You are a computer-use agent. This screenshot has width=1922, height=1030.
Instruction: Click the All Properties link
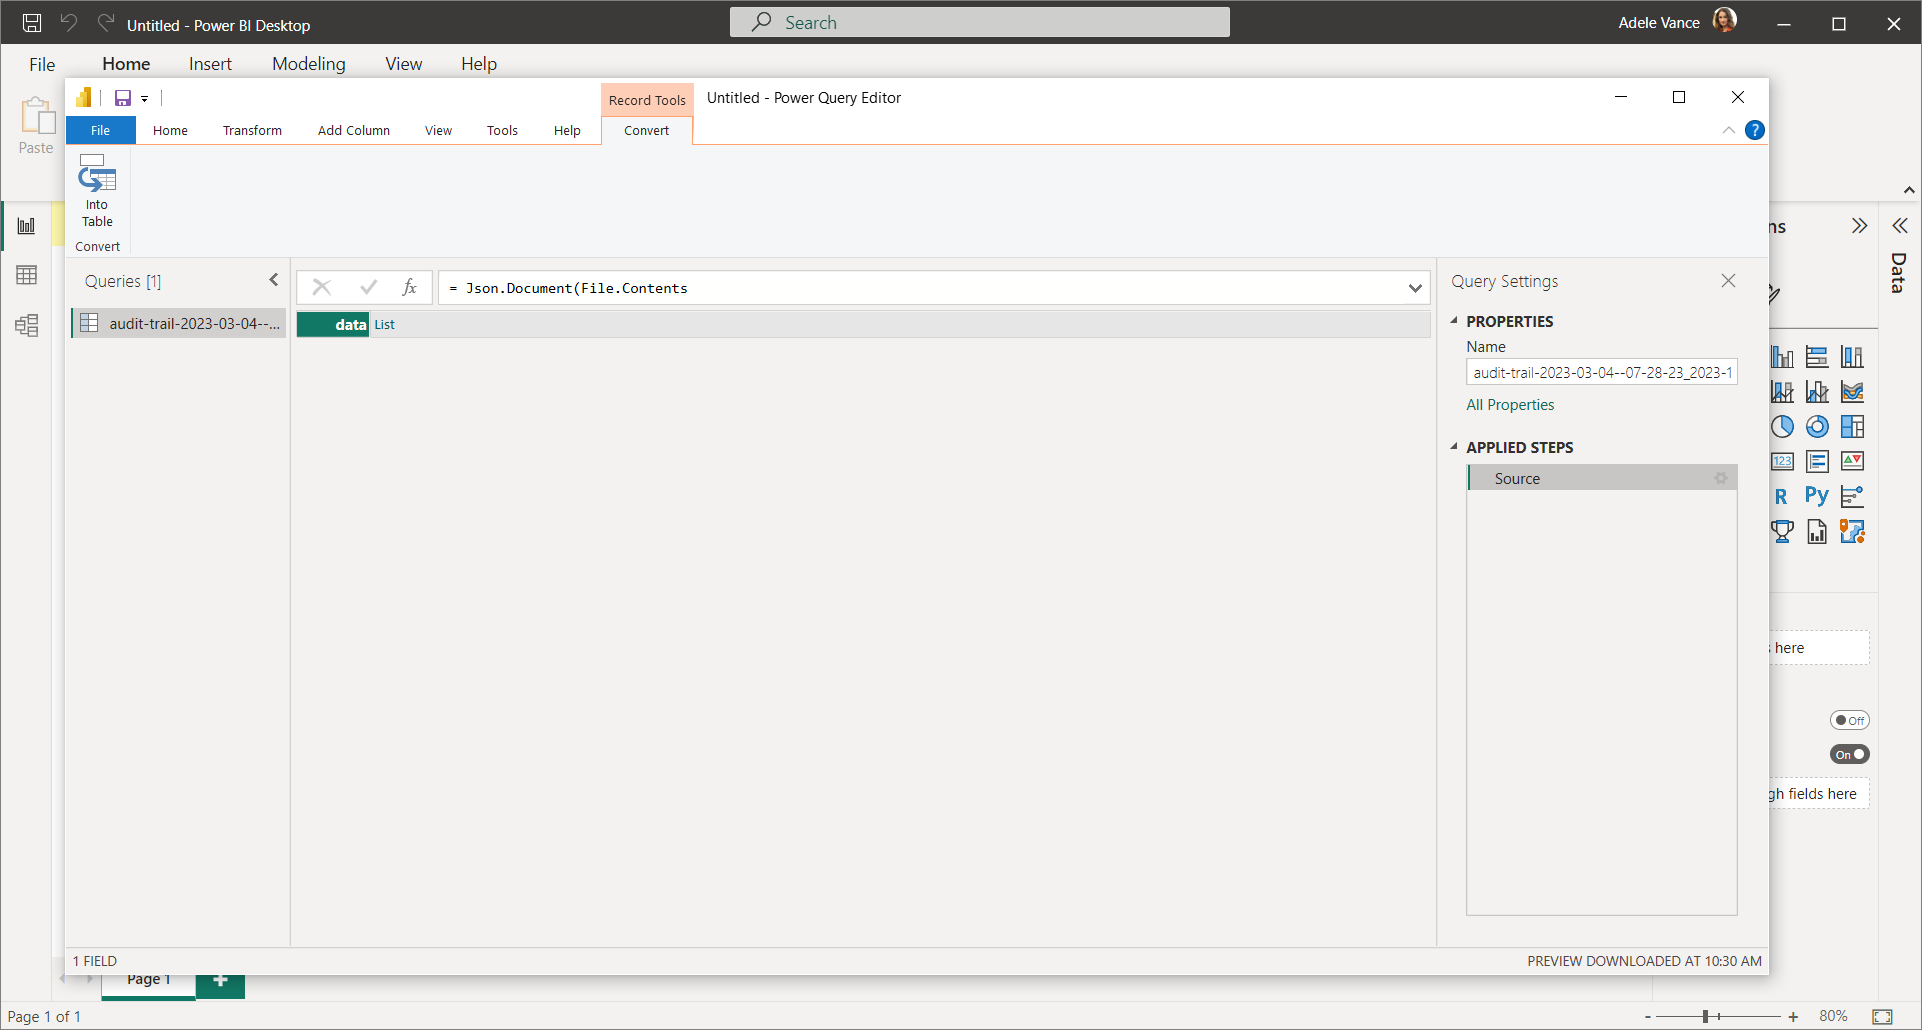[1510, 405]
